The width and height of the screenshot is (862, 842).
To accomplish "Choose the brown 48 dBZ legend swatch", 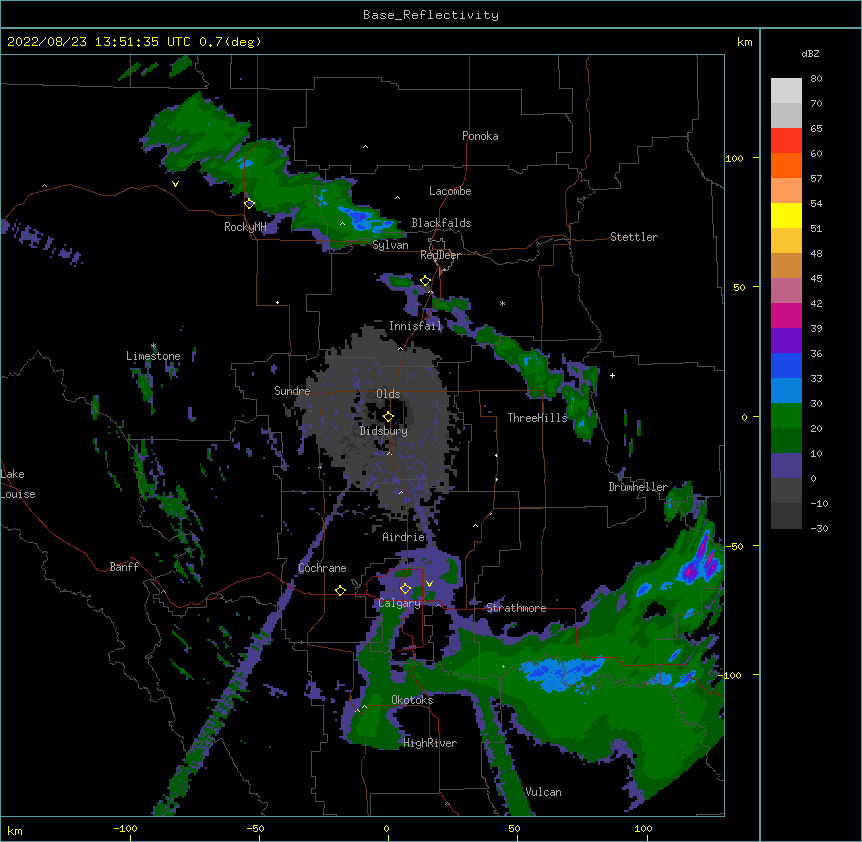I will [786, 265].
